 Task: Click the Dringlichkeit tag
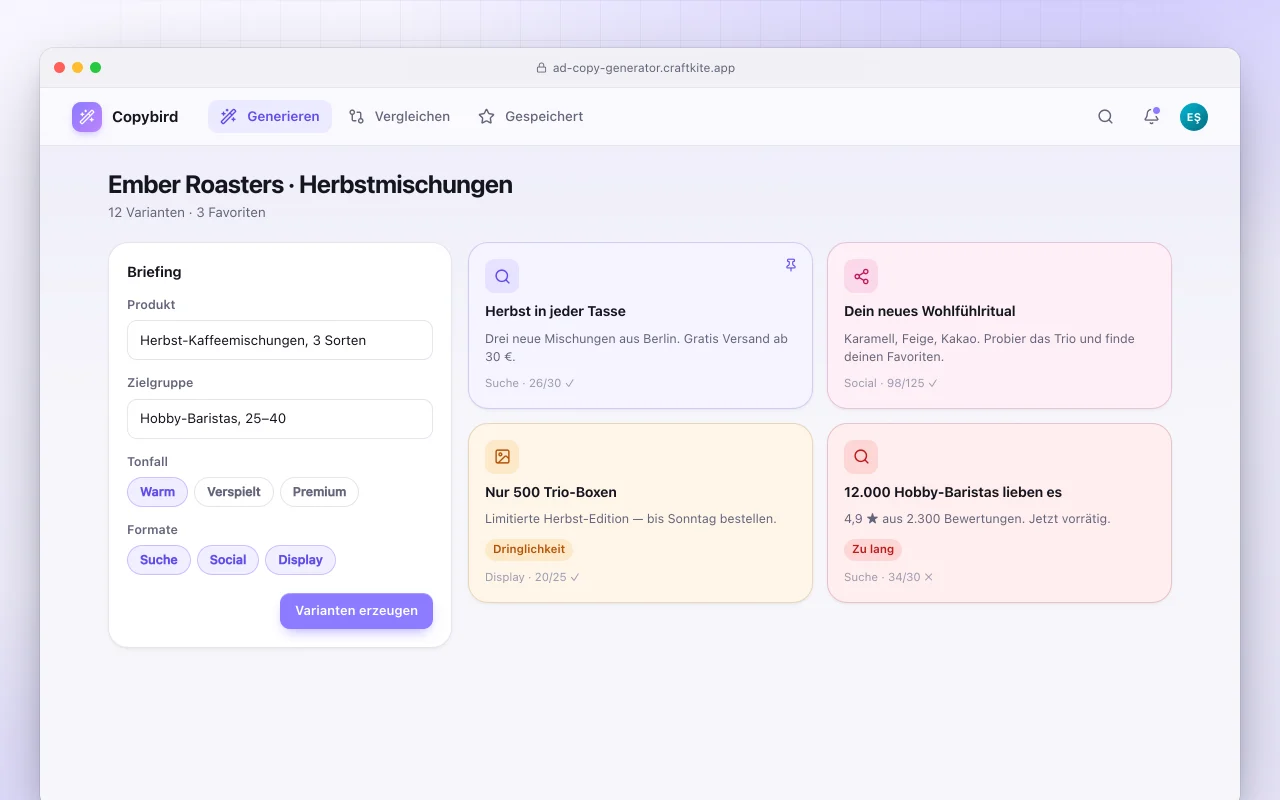529,549
